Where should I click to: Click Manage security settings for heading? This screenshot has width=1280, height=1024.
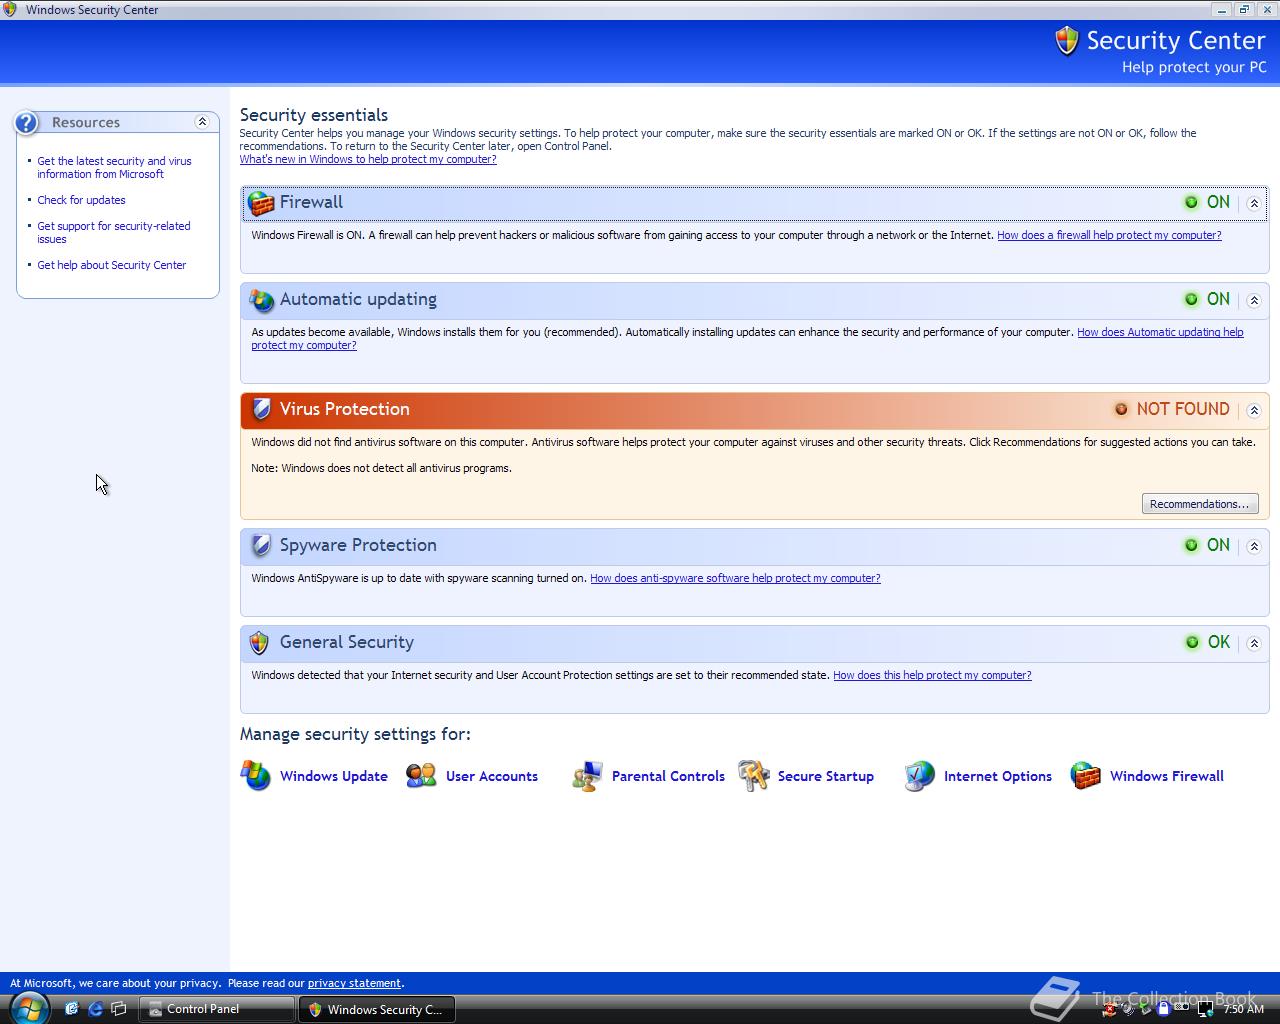click(x=355, y=734)
